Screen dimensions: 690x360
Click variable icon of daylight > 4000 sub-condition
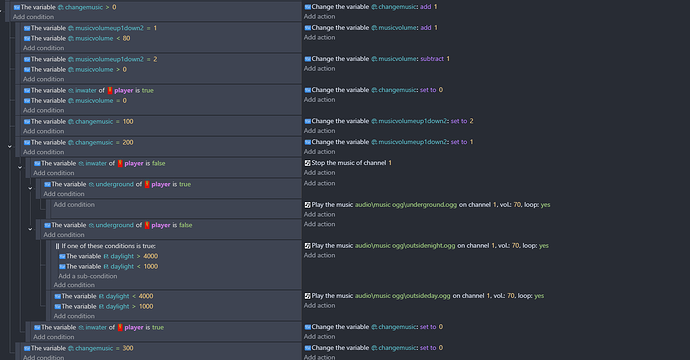click(62, 257)
